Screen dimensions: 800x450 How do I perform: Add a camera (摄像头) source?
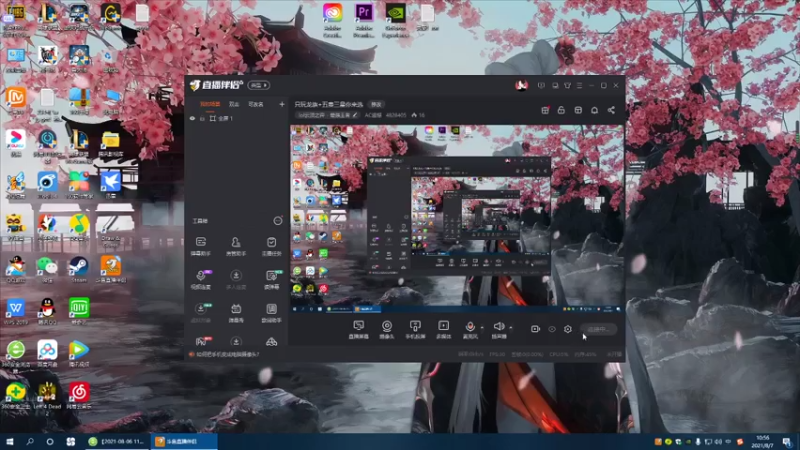[x=387, y=330]
